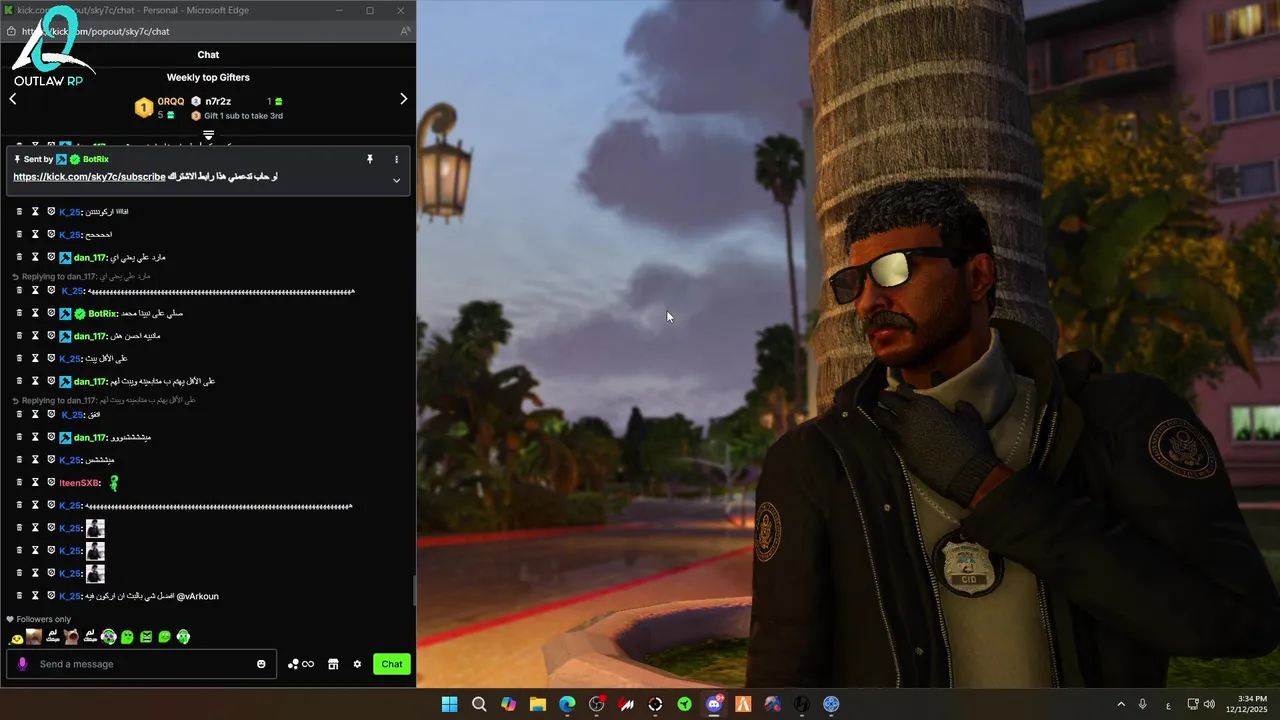Click 'Gift 1 sub to take 3rd' text
1280x720 pixels.
243,116
